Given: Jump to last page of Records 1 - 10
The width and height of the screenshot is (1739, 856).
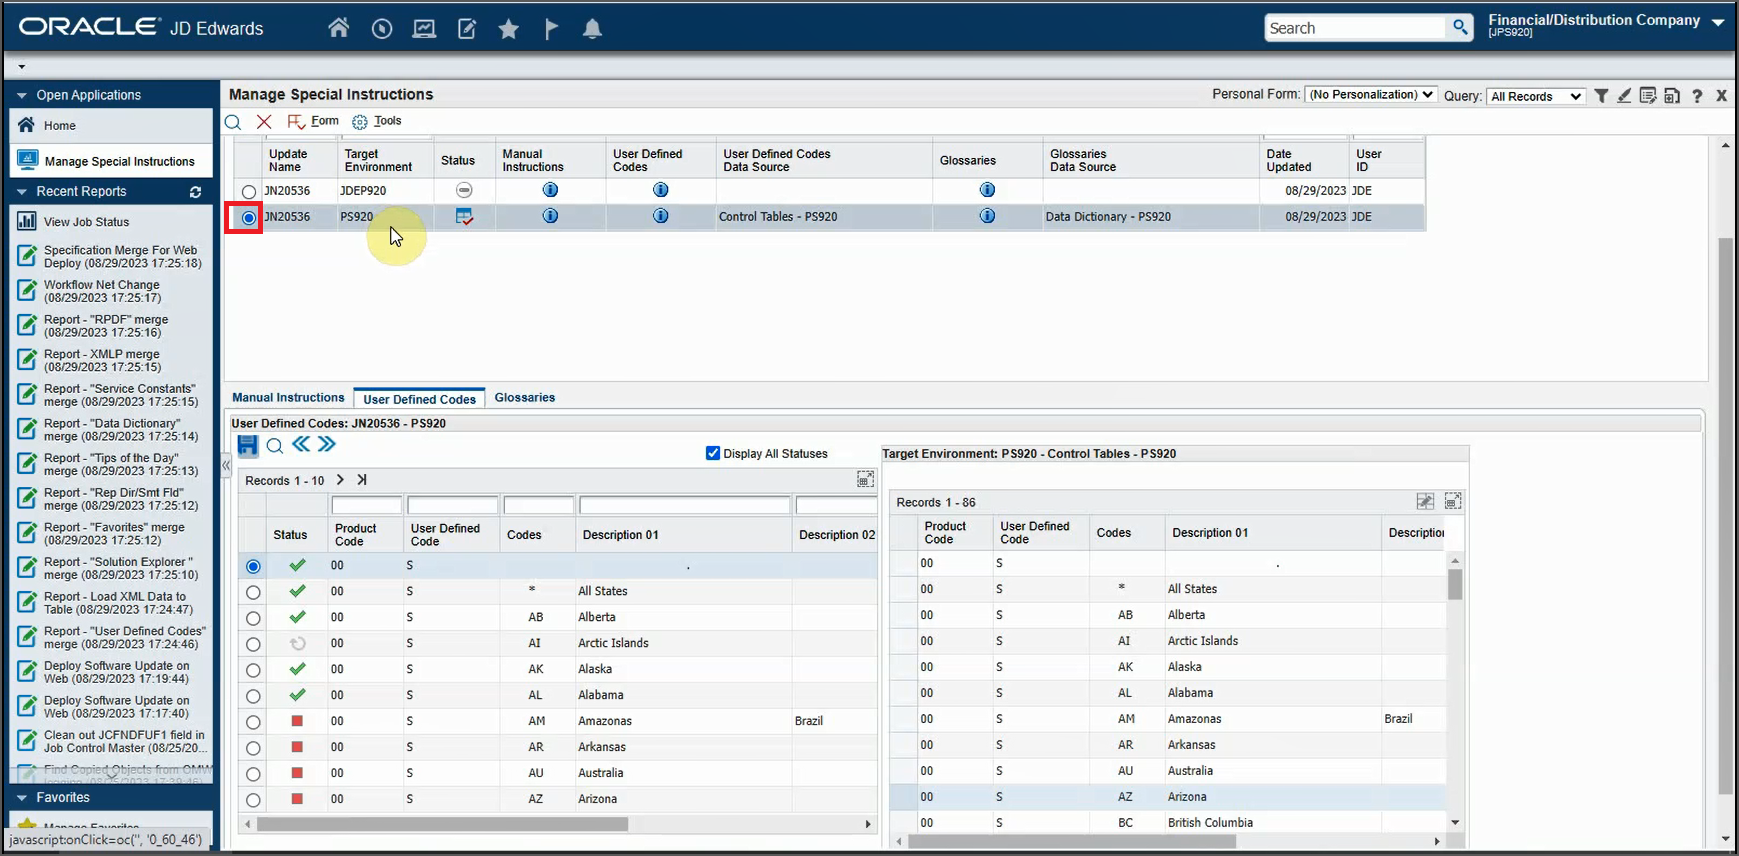Looking at the screenshot, I should tap(362, 480).
